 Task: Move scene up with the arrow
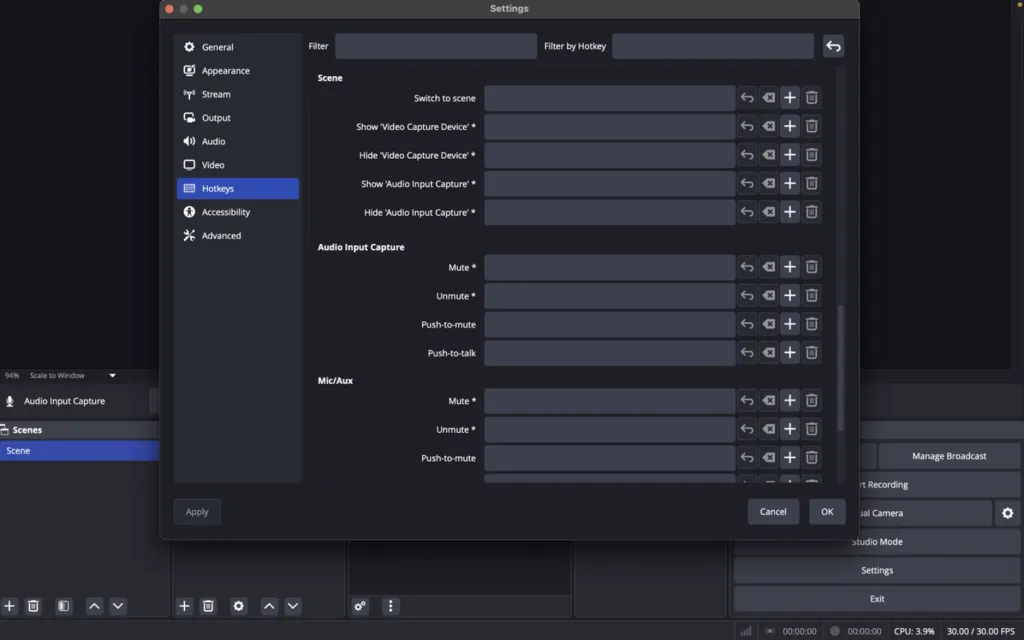(x=94, y=606)
